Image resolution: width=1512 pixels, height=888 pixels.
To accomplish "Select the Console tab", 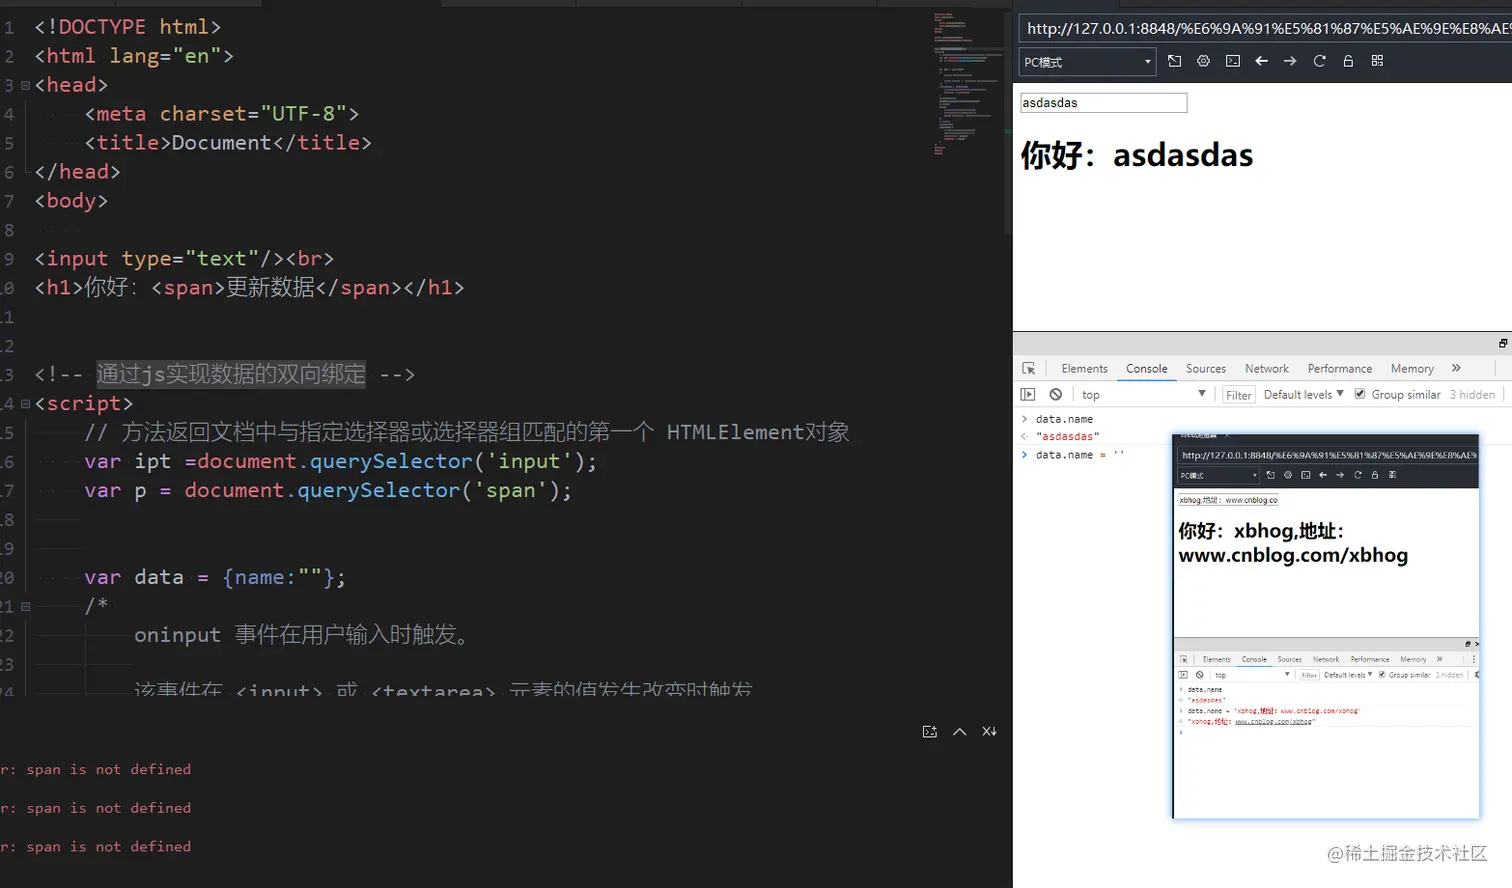I will click(1146, 368).
